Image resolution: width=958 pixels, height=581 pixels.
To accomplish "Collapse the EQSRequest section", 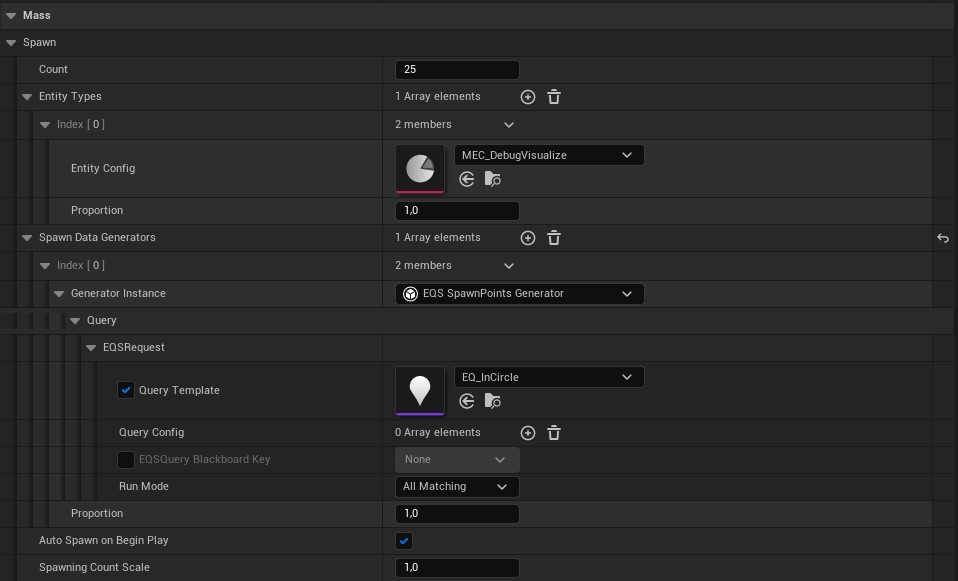I will click(x=91, y=348).
